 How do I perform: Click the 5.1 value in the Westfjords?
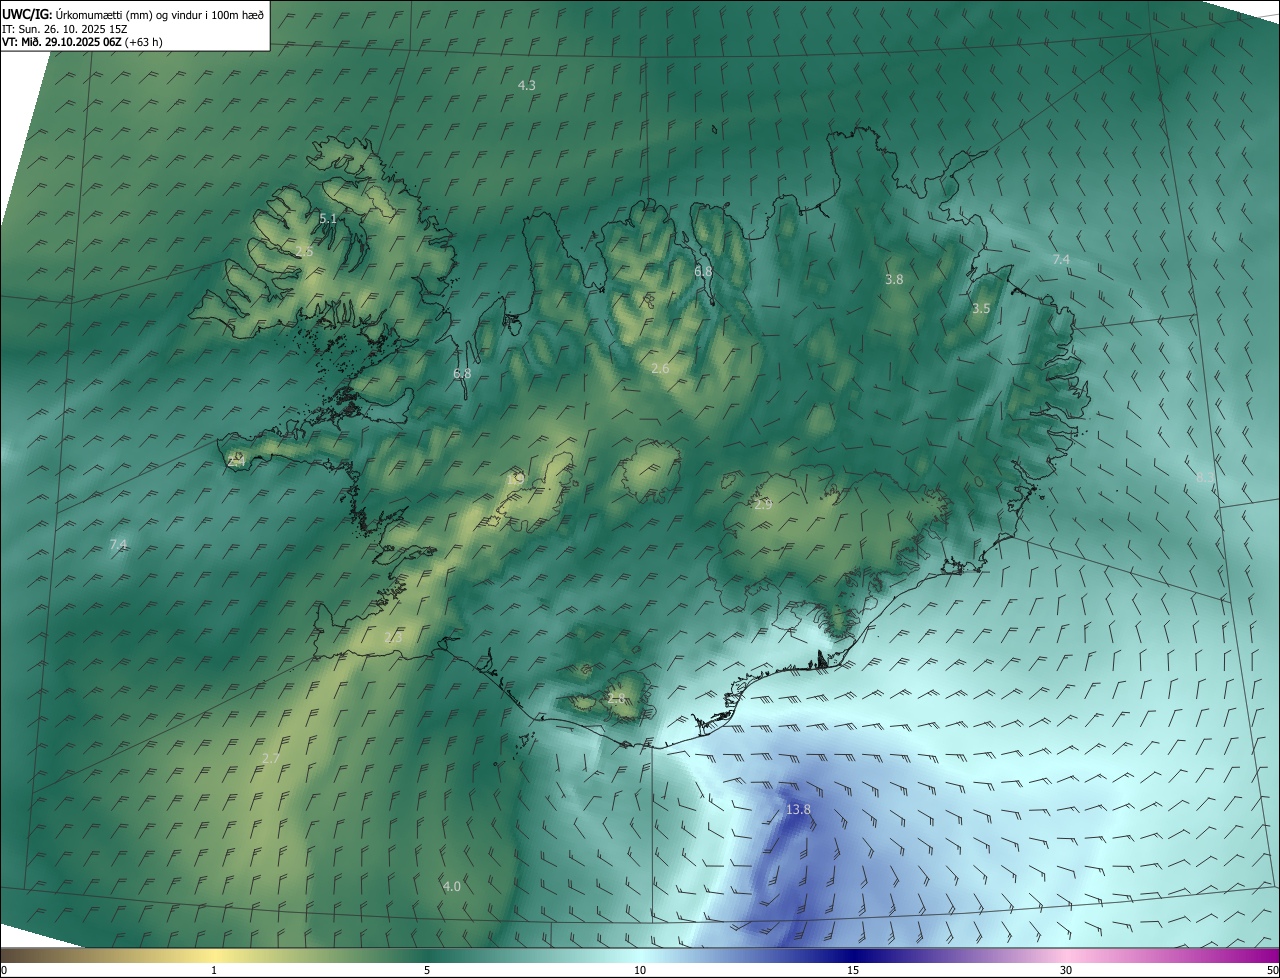tap(328, 218)
